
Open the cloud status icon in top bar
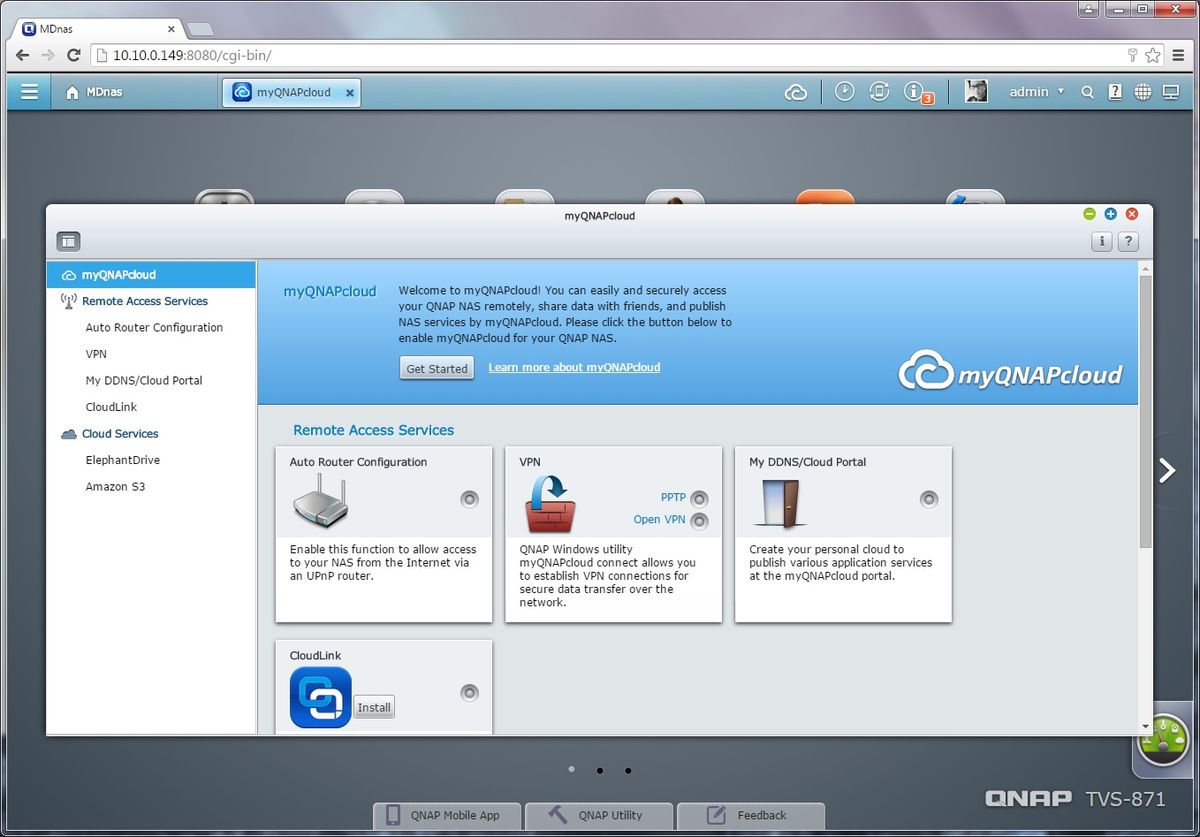(x=796, y=92)
